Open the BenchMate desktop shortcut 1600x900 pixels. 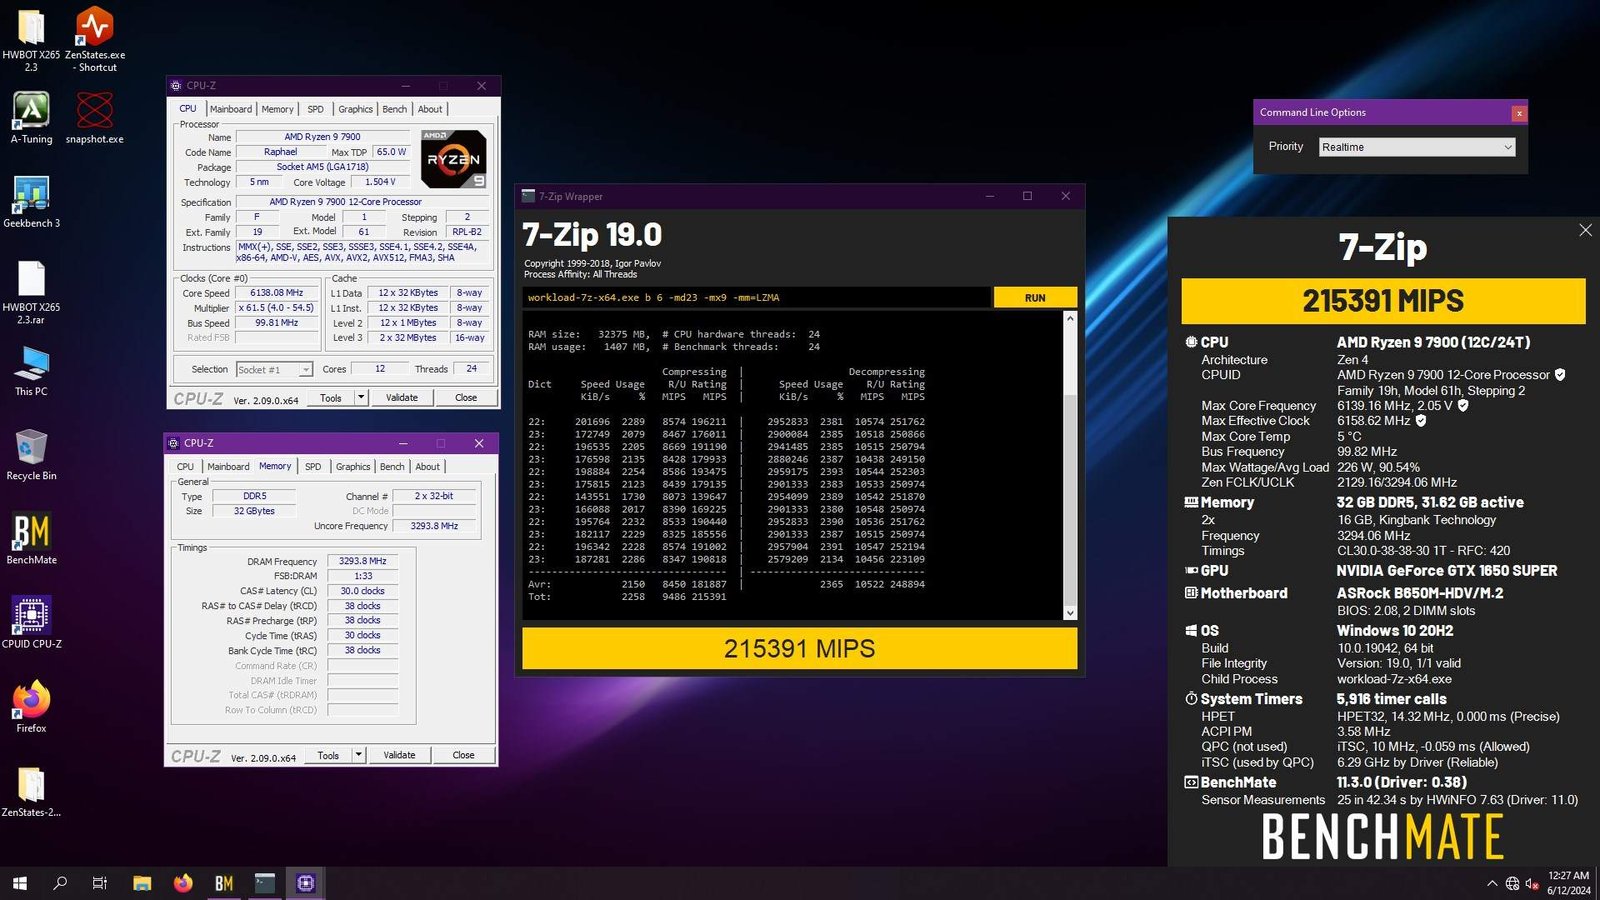pos(31,532)
